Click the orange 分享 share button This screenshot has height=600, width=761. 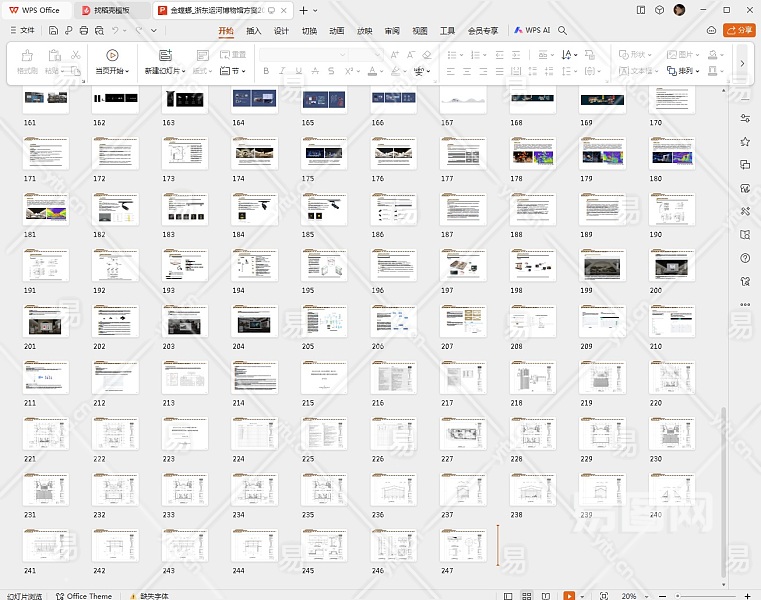[740, 31]
